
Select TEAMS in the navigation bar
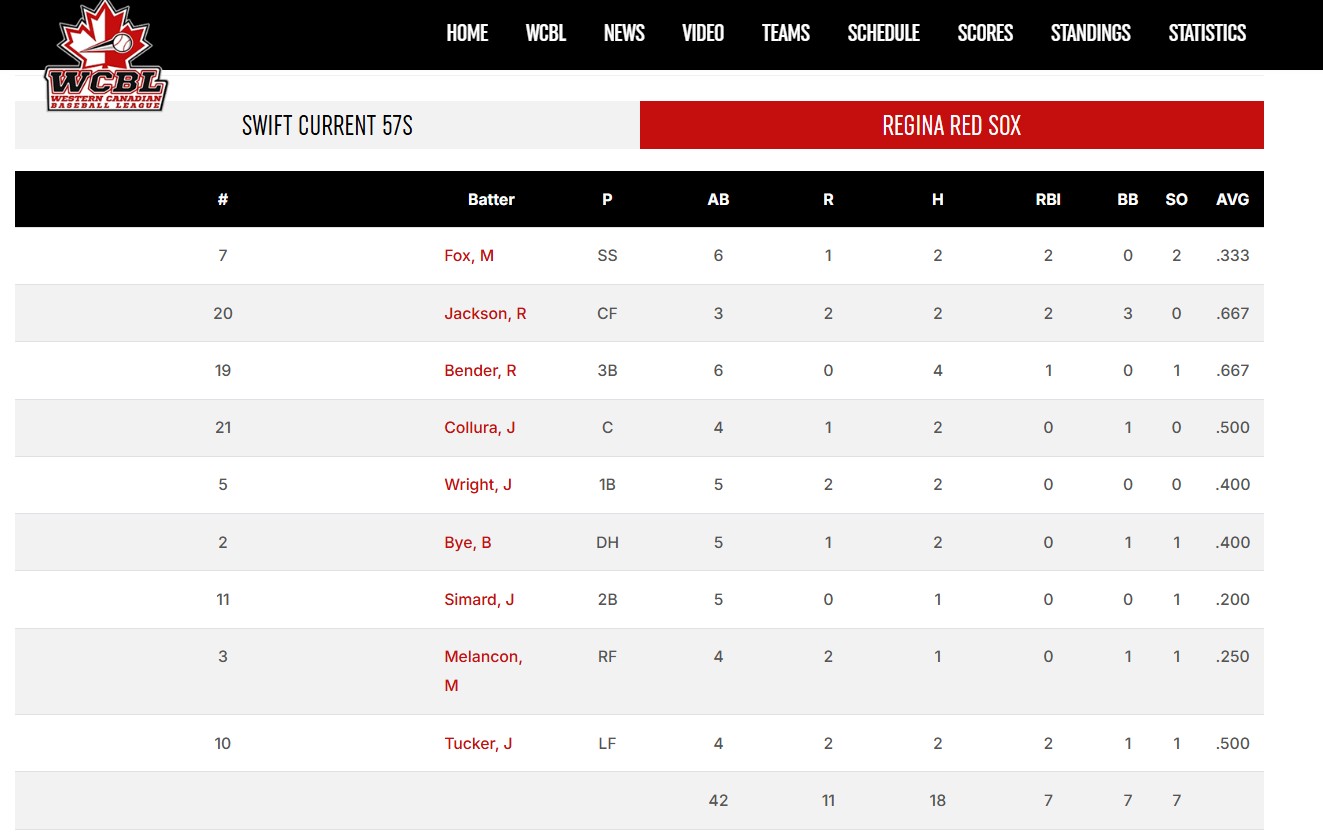coord(786,33)
